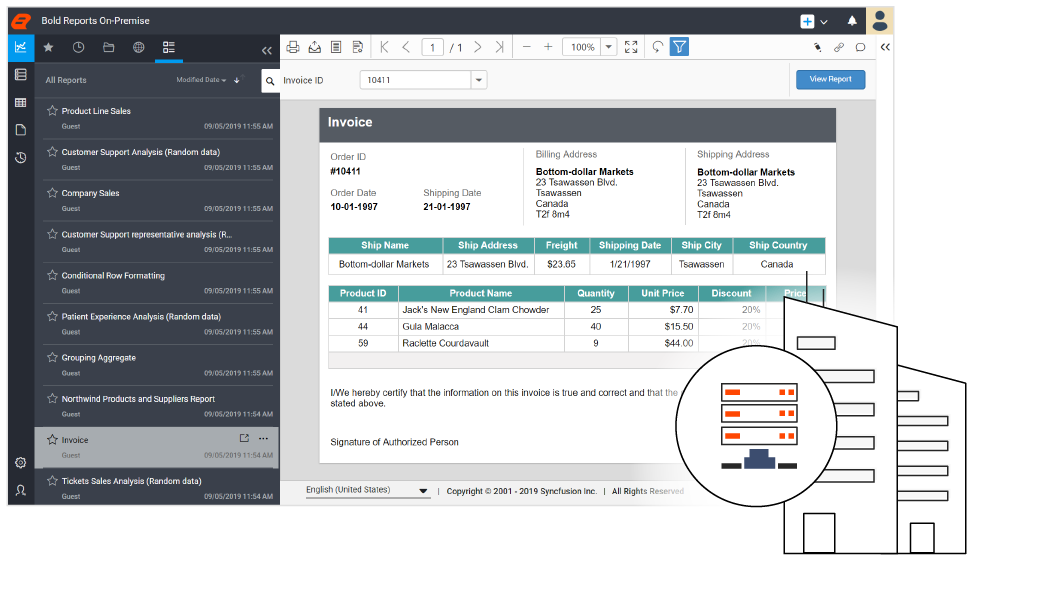Refresh the report
Image resolution: width=1050 pixels, height=600 pixels.
pos(658,47)
